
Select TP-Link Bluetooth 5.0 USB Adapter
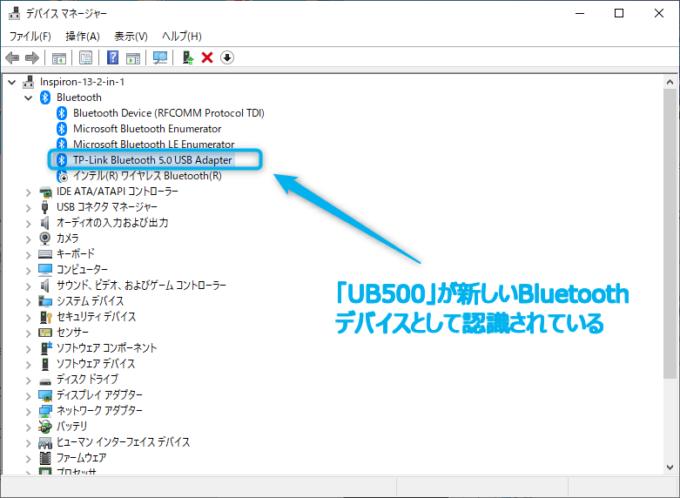click(x=153, y=160)
